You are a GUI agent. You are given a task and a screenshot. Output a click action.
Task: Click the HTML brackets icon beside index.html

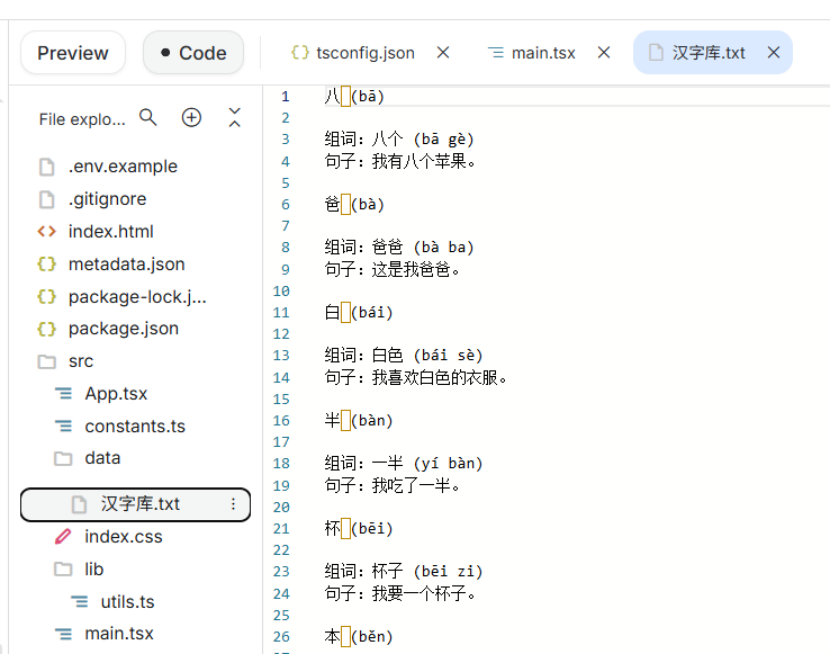47,232
